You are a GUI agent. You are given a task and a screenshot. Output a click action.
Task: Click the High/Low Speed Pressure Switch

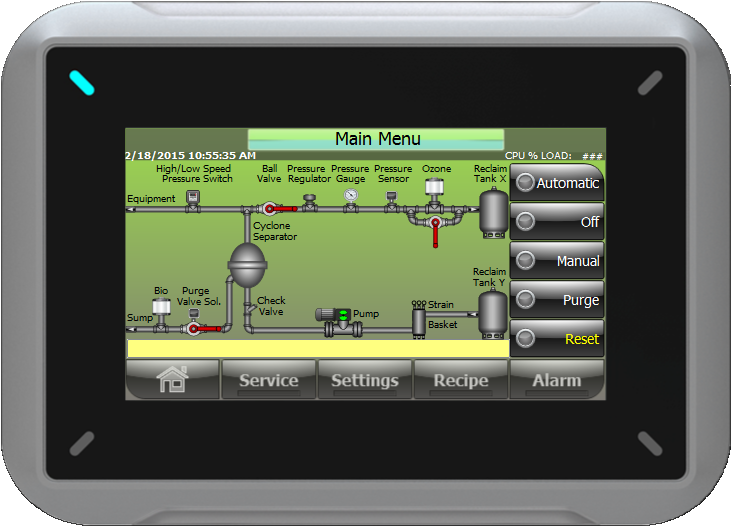point(195,199)
